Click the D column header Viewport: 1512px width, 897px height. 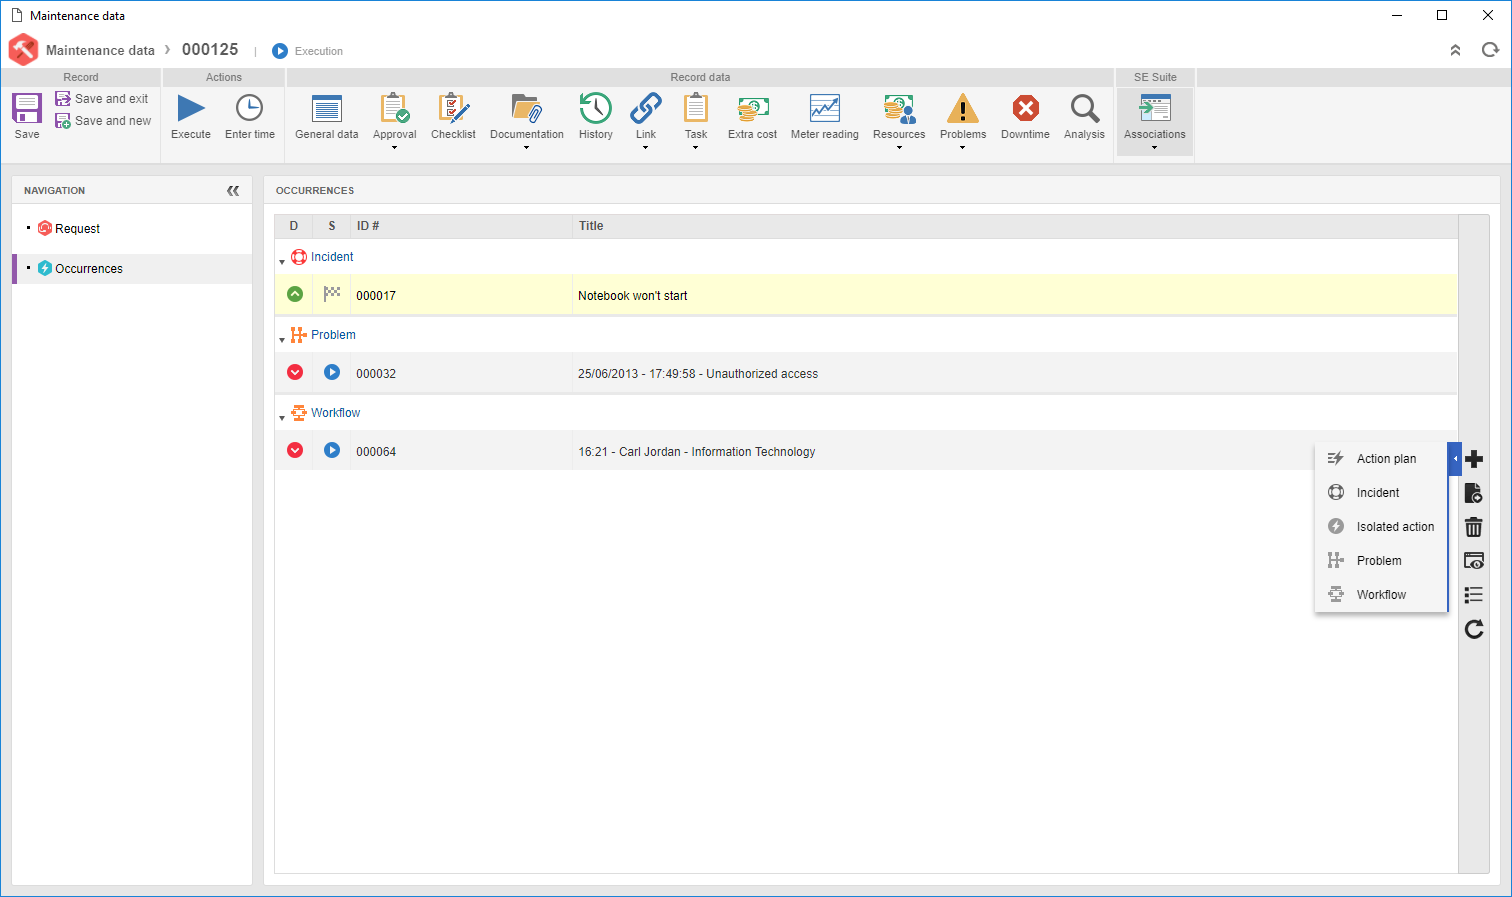pyautogui.click(x=294, y=226)
